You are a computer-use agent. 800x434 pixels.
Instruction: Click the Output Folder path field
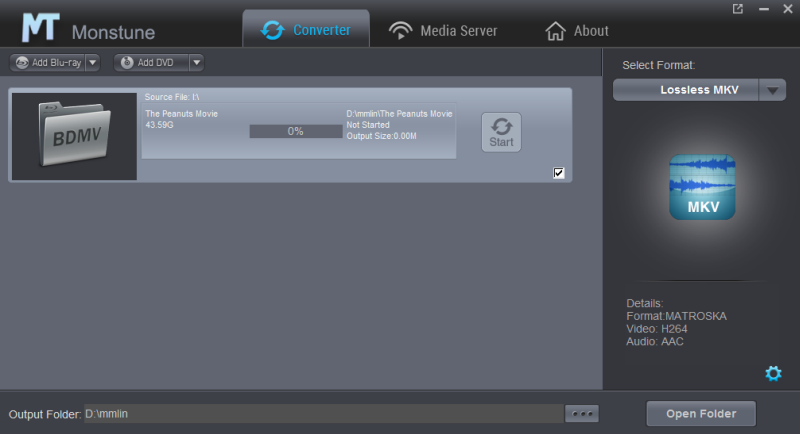(x=320, y=414)
